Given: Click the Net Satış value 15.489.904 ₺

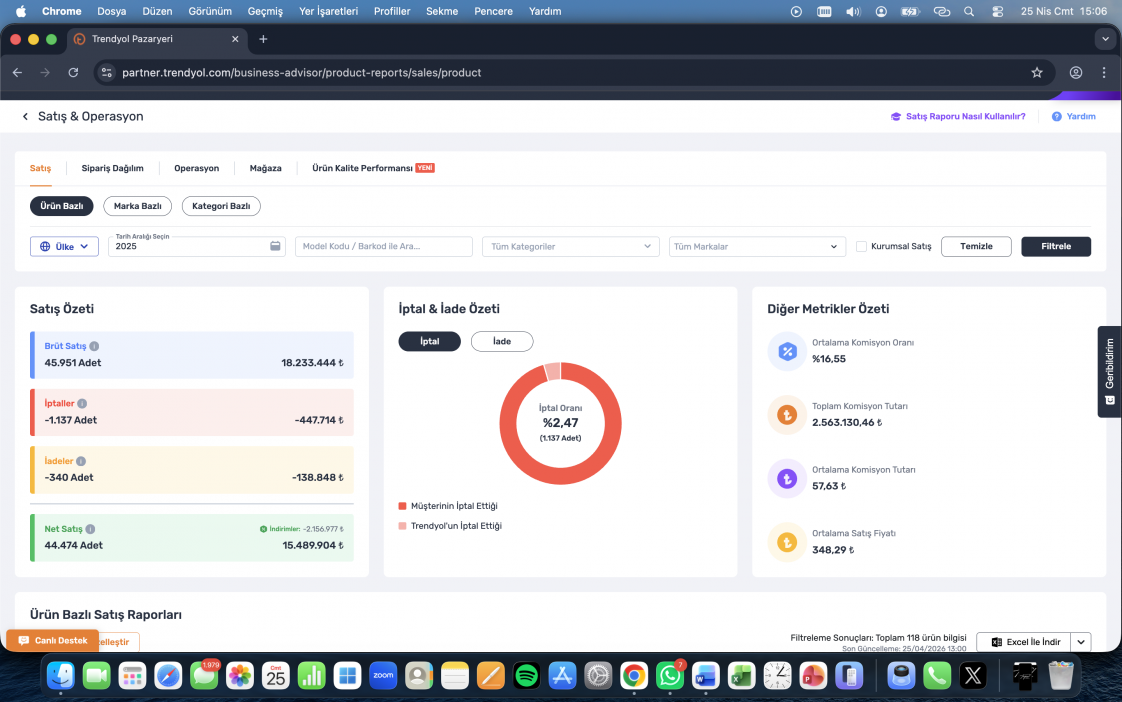Looking at the screenshot, I should (313, 545).
